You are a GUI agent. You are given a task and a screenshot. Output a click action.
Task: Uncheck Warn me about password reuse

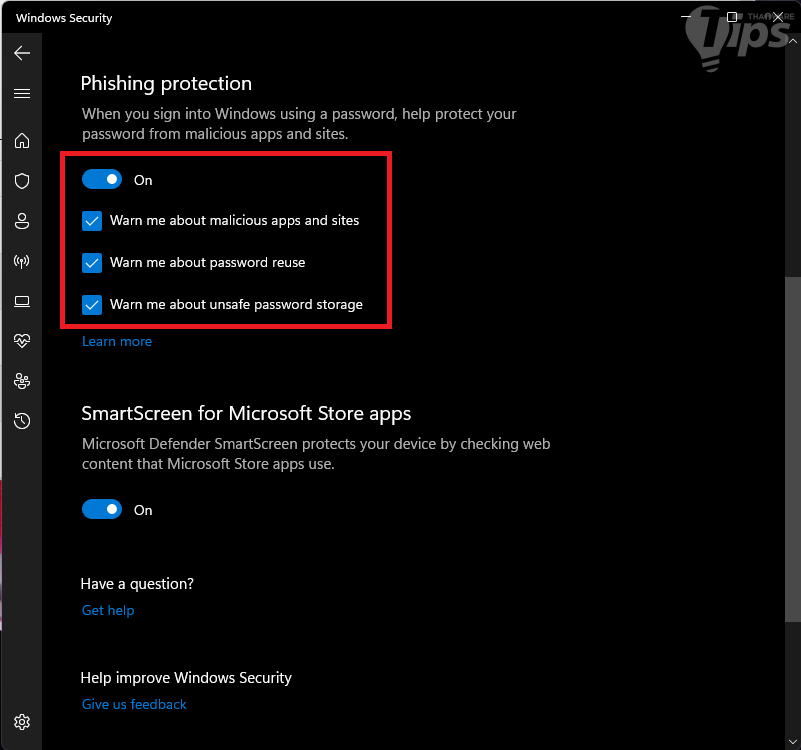pyautogui.click(x=92, y=263)
